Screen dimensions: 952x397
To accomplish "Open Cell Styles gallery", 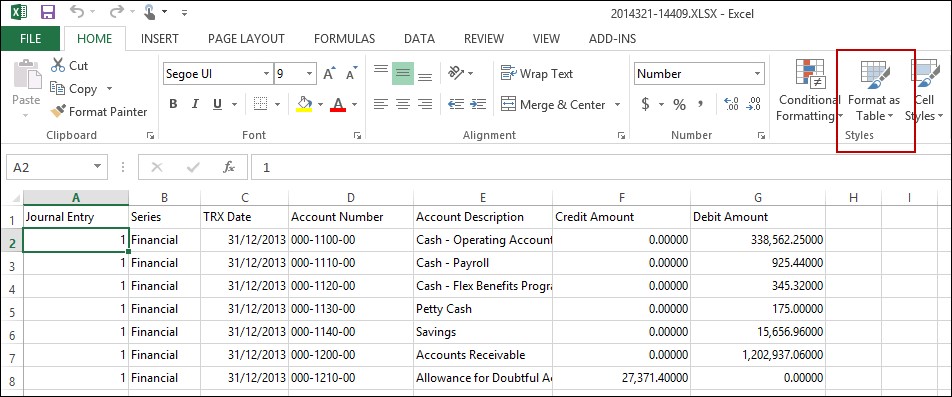I will coord(924,91).
